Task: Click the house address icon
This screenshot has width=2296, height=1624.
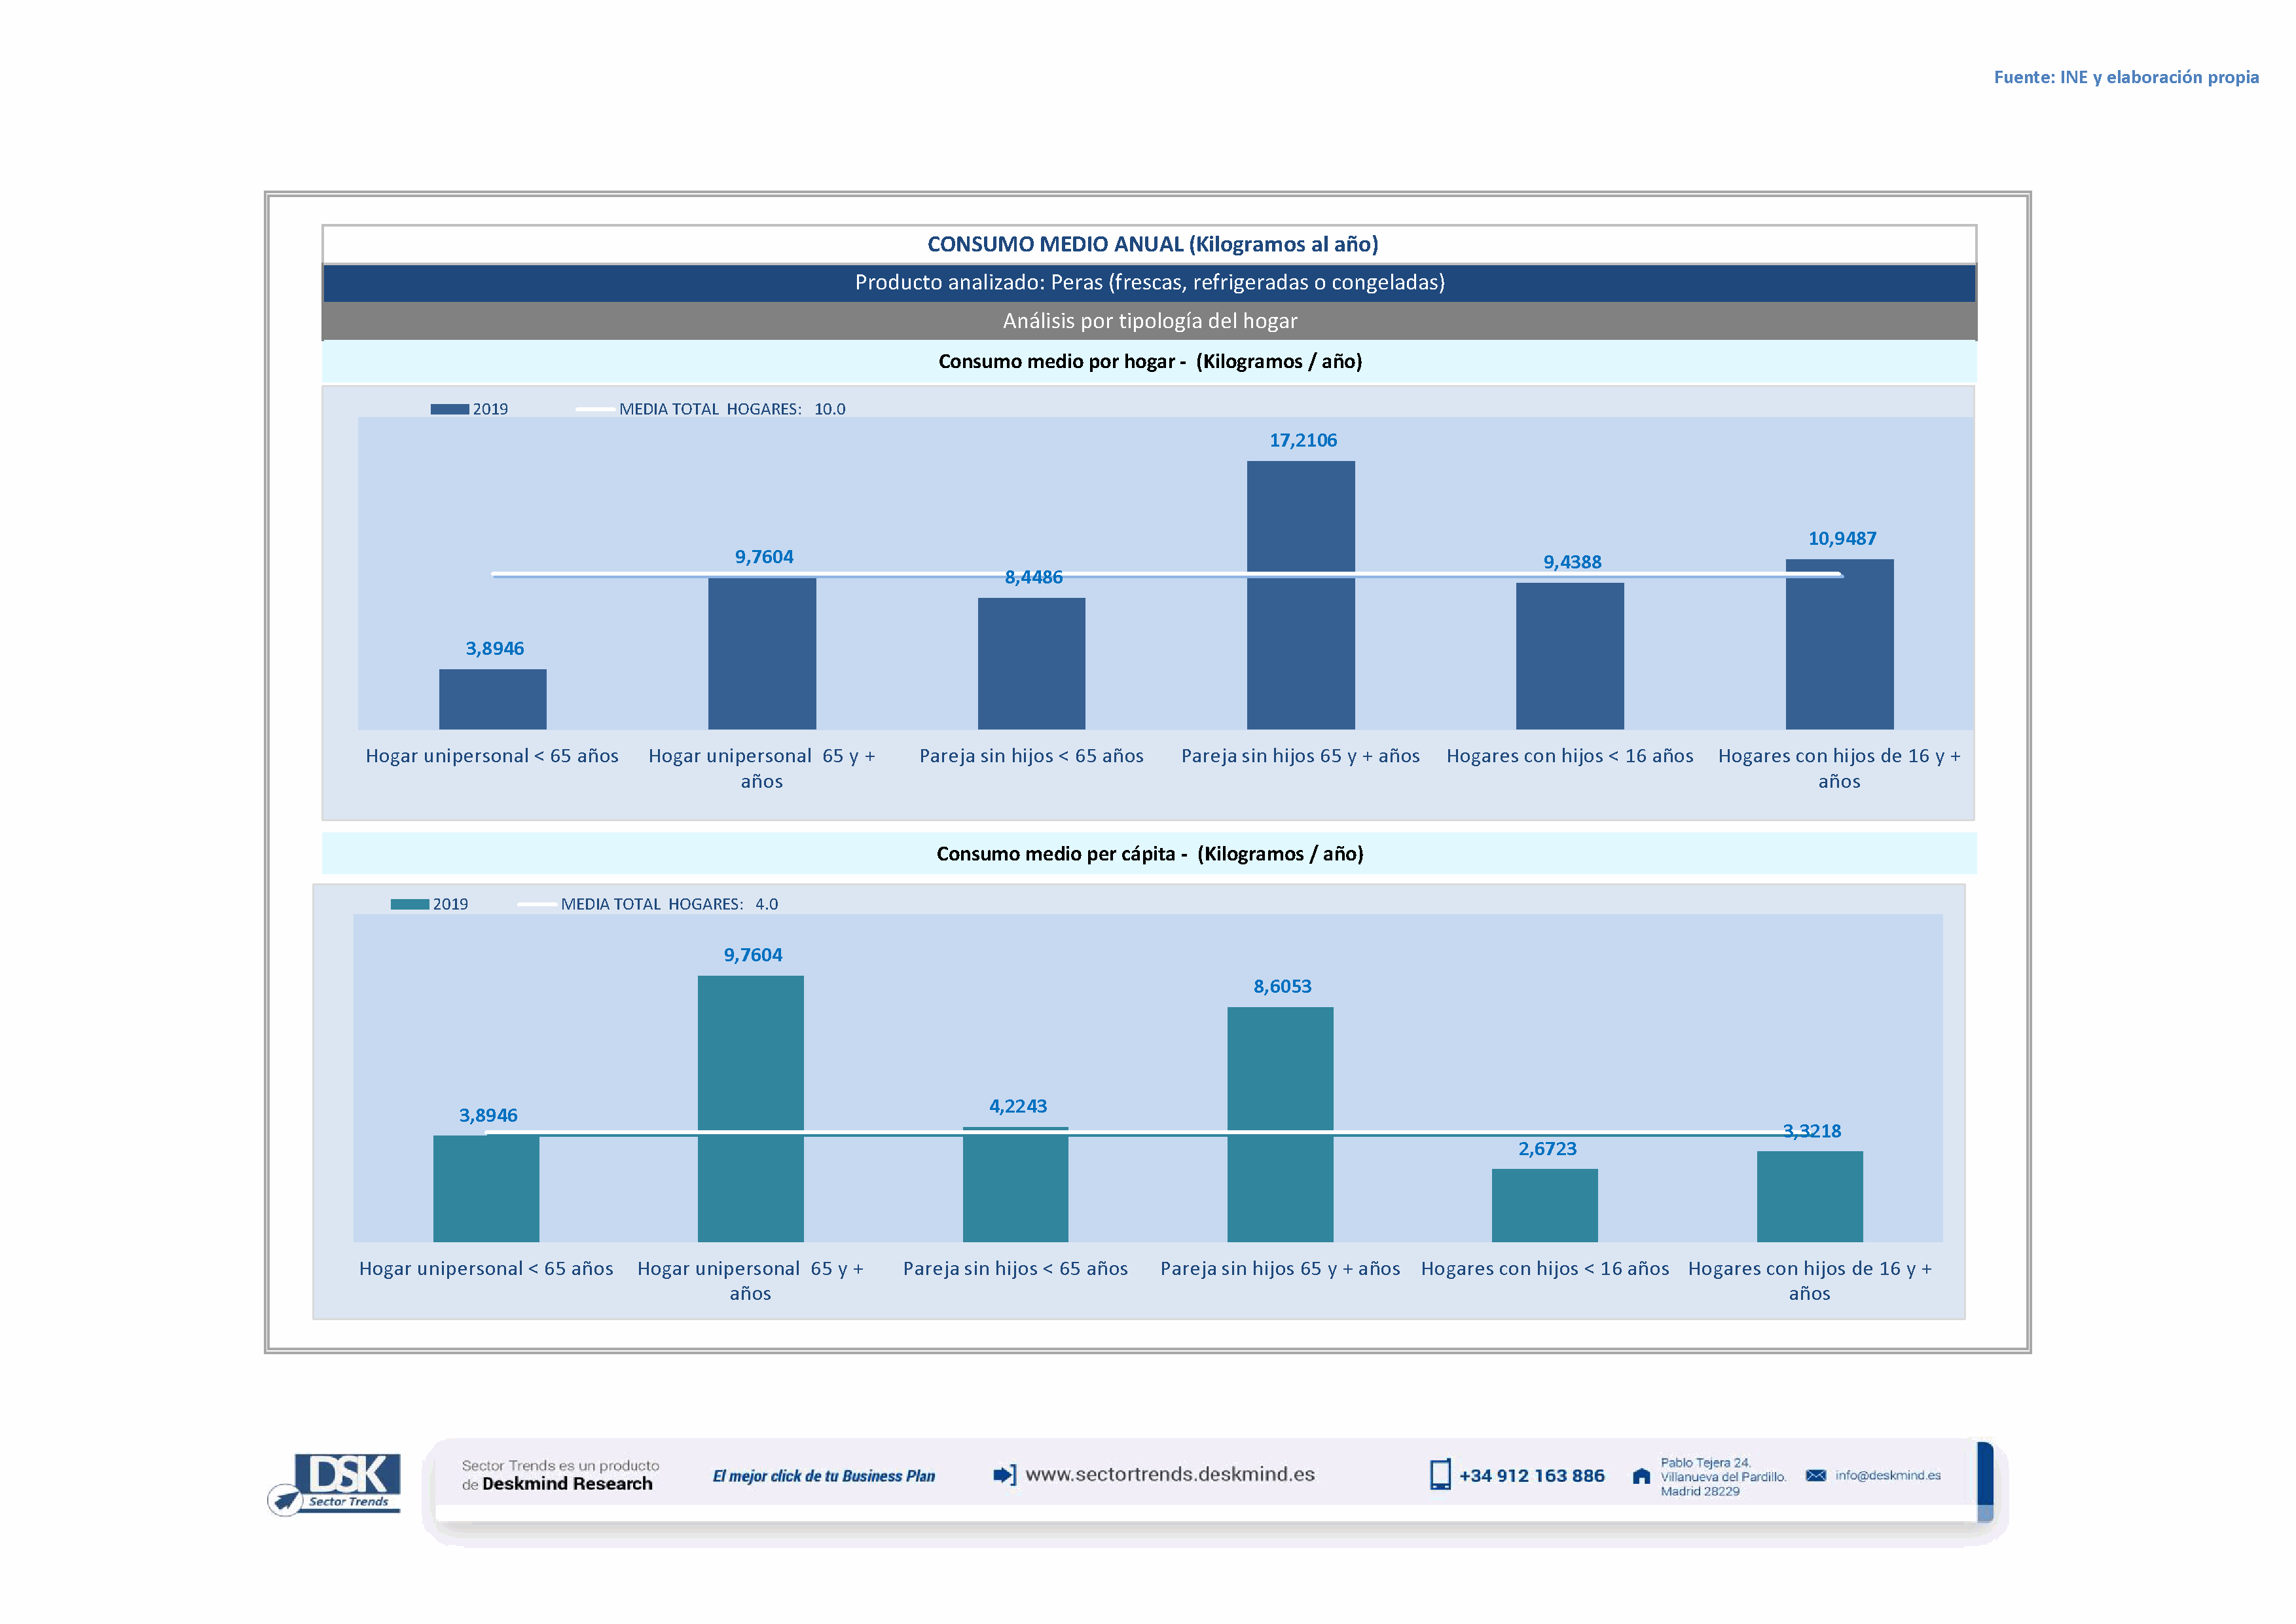Action: click(1641, 1477)
